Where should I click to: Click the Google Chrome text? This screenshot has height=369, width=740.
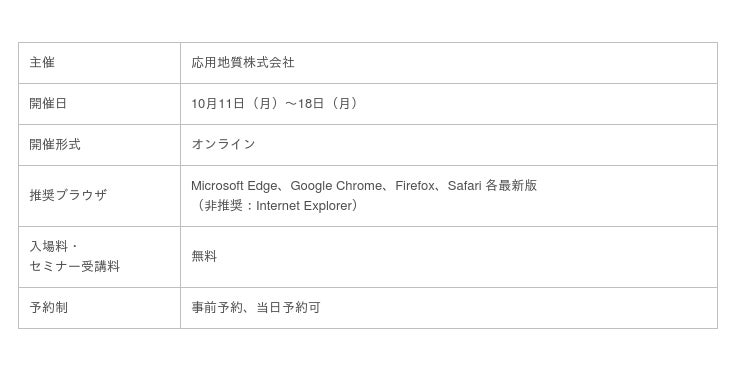(x=335, y=186)
